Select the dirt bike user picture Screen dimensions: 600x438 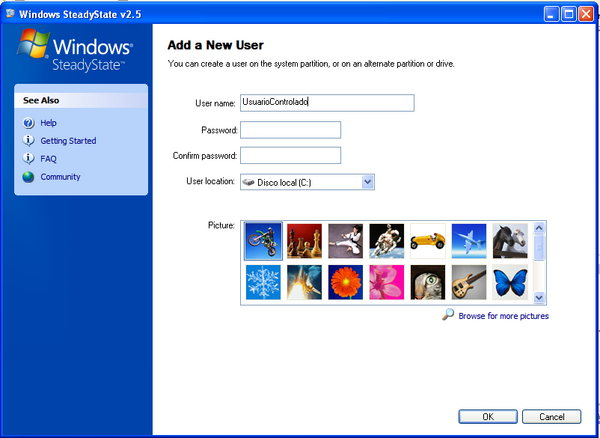(264, 241)
